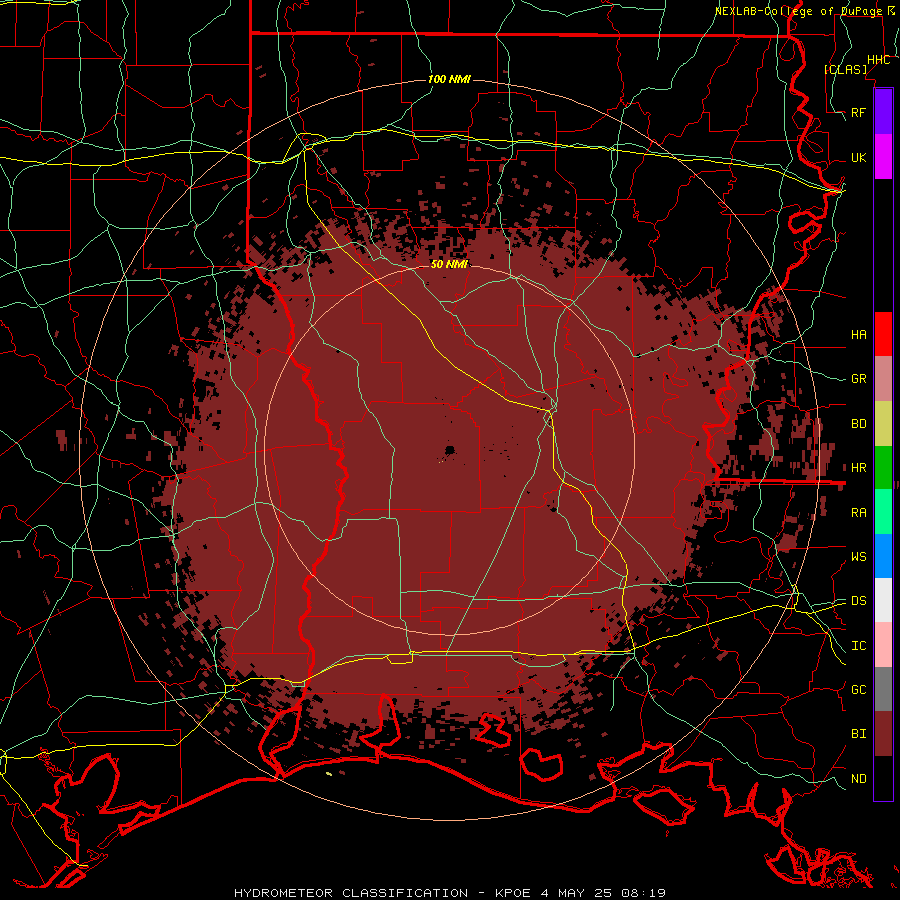
Task: Click the HR legend label
Action: coord(859,468)
